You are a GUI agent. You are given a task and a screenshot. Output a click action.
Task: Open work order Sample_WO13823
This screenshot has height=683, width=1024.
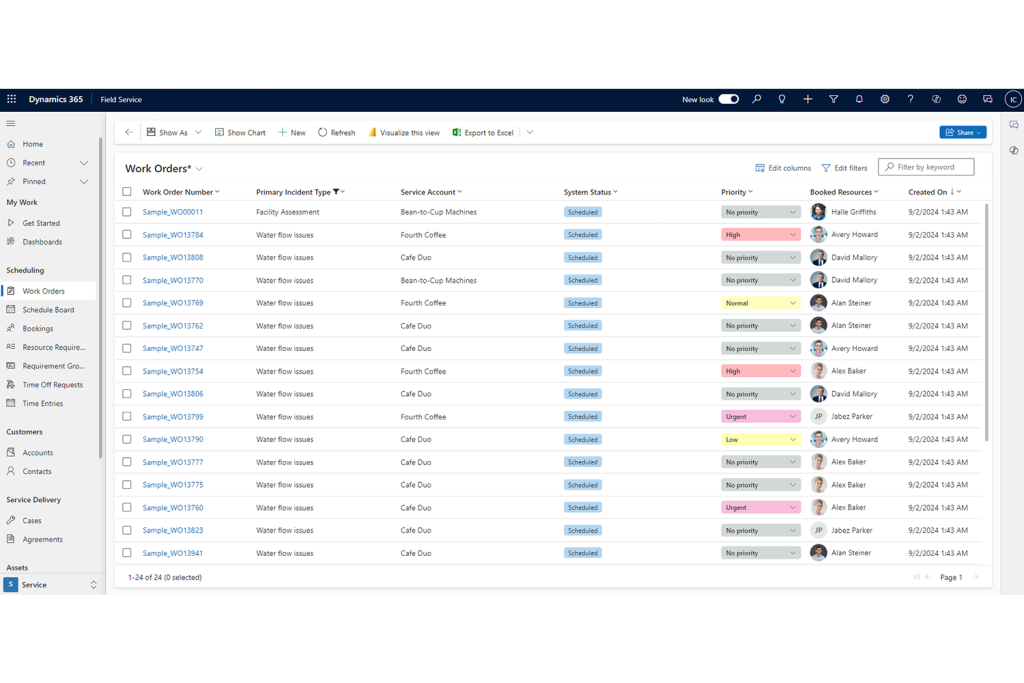[x=172, y=530]
